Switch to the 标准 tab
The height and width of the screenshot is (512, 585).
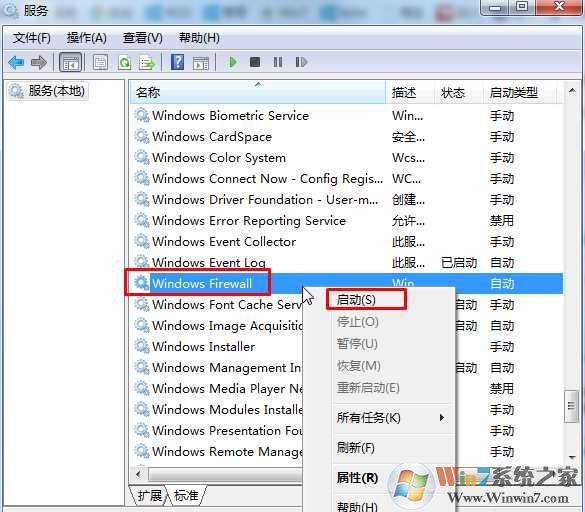pyautogui.click(x=186, y=496)
